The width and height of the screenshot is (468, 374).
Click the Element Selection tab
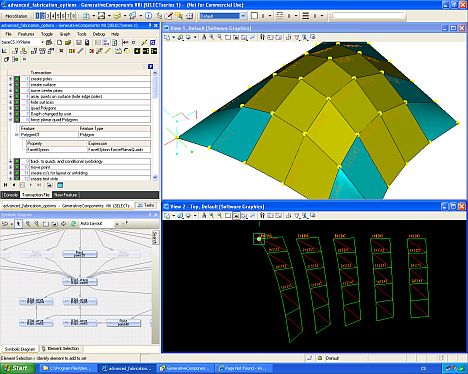[60, 349]
